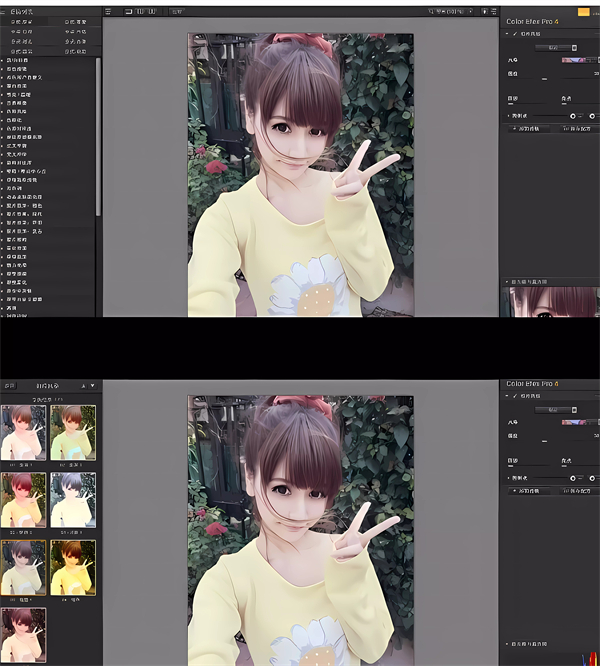Select the red-haired warm preset thumbnail
Screen dimensions: 600x666
[x=23, y=500]
